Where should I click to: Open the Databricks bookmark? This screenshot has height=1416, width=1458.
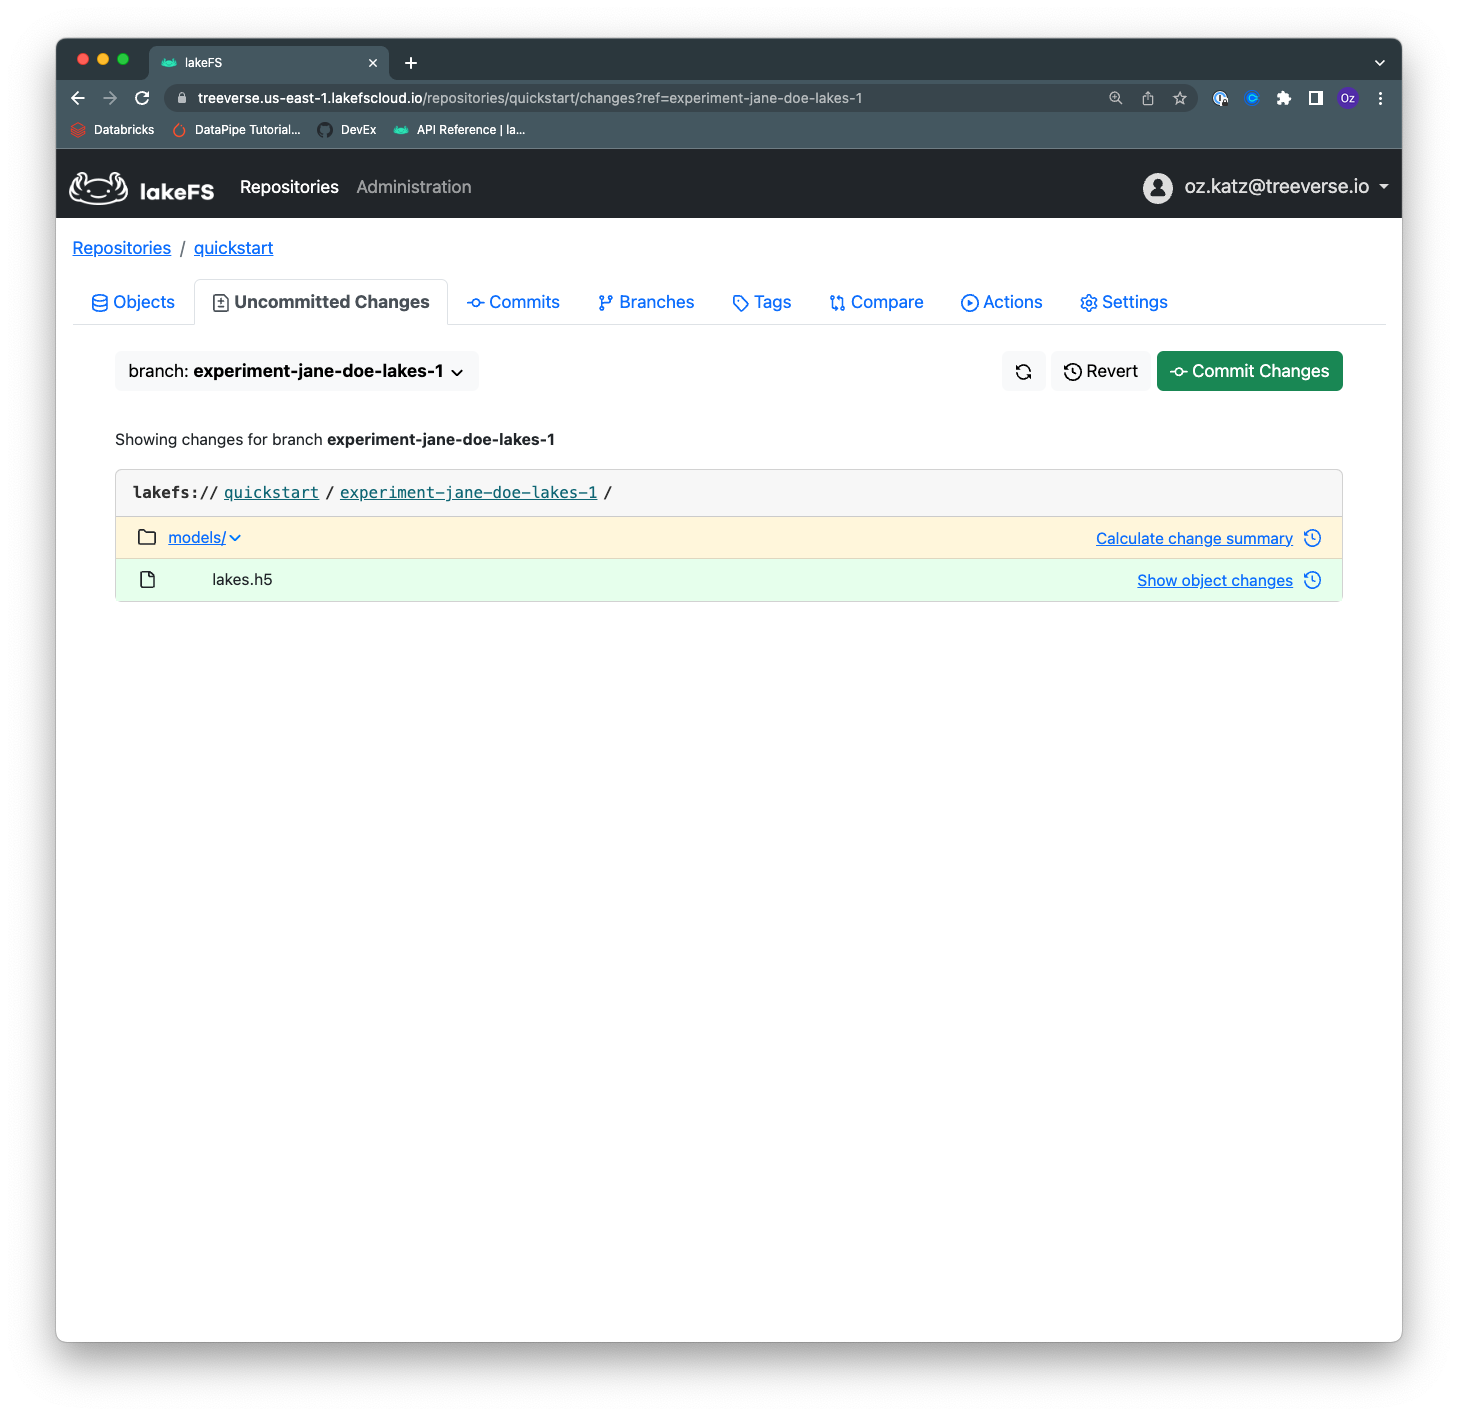coord(113,130)
